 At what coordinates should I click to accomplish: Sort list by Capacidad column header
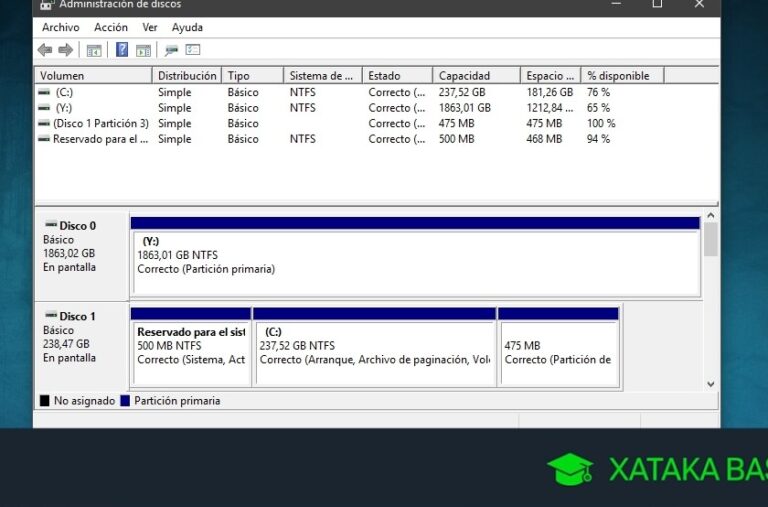[x=476, y=76]
